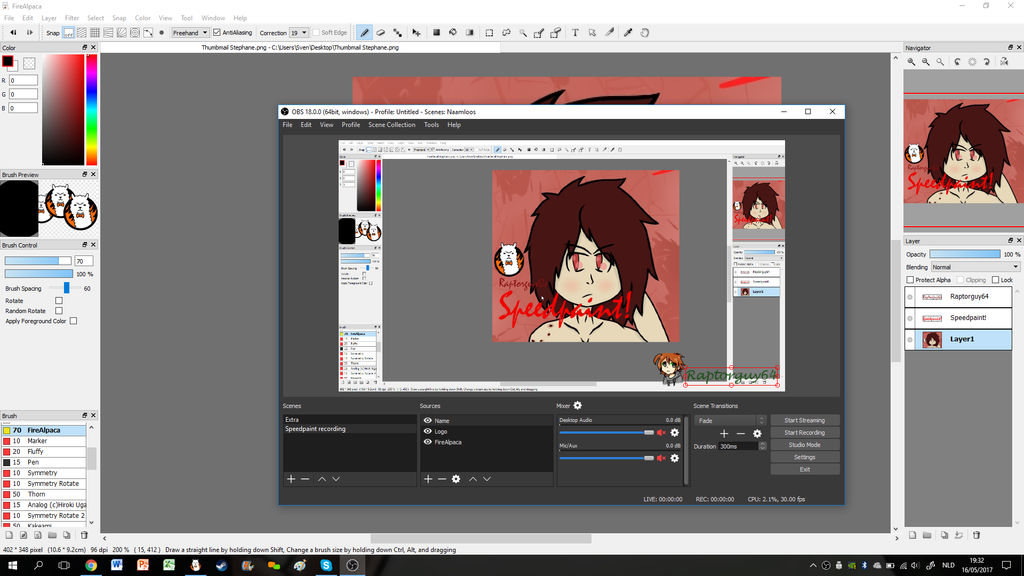This screenshot has height=576, width=1024.
Task: Mute the Desktop Audio speaker icon
Action: [661, 432]
